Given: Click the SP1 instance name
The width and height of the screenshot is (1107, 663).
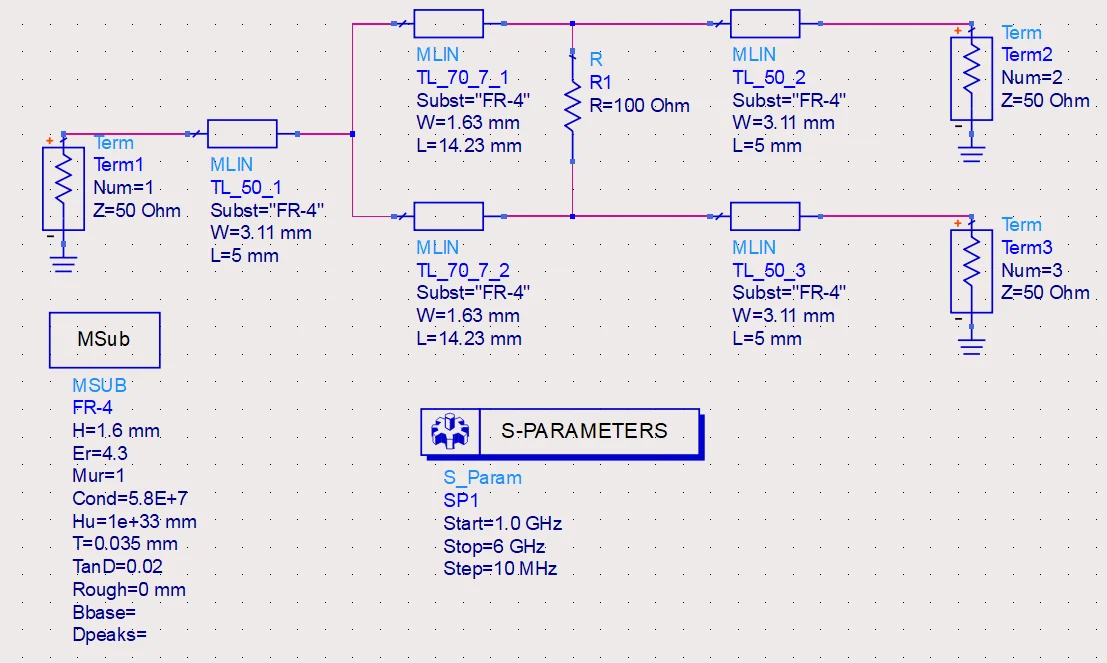Looking at the screenshot, I should (461, 501).
